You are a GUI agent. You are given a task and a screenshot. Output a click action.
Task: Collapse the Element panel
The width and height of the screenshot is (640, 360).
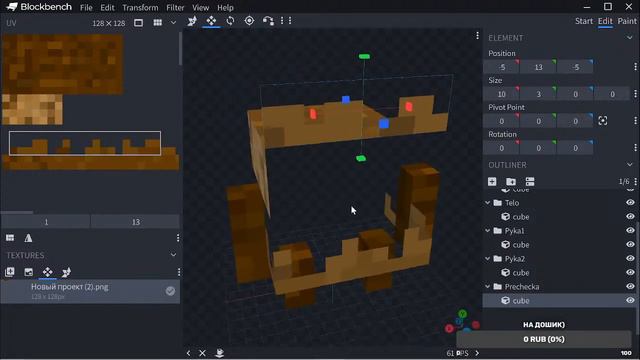coord(629,38)
